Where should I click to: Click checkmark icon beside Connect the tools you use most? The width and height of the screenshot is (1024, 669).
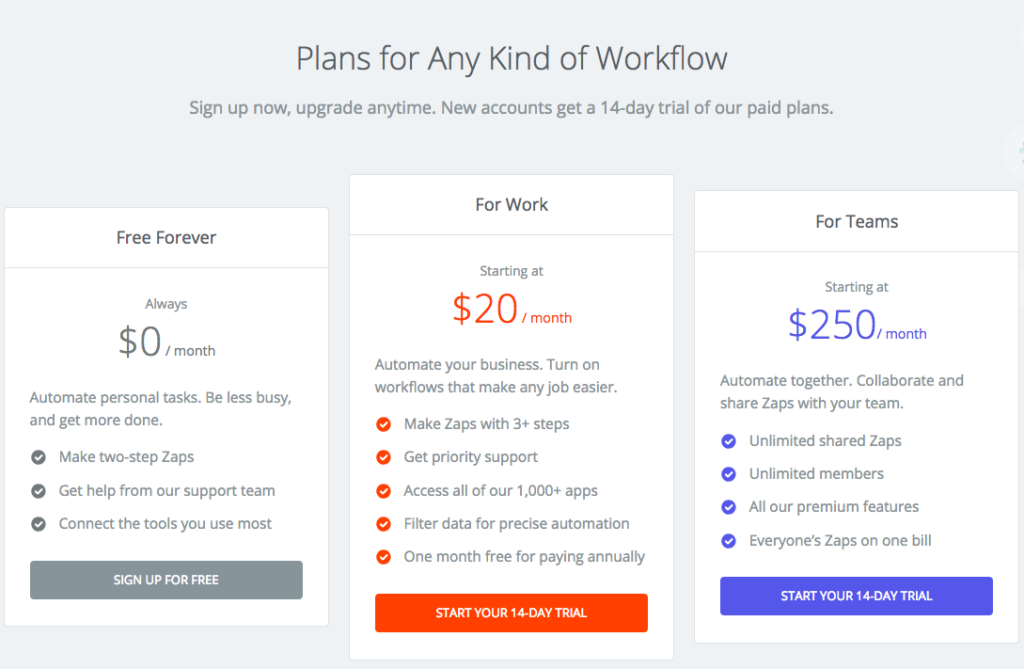click(39, 524)
